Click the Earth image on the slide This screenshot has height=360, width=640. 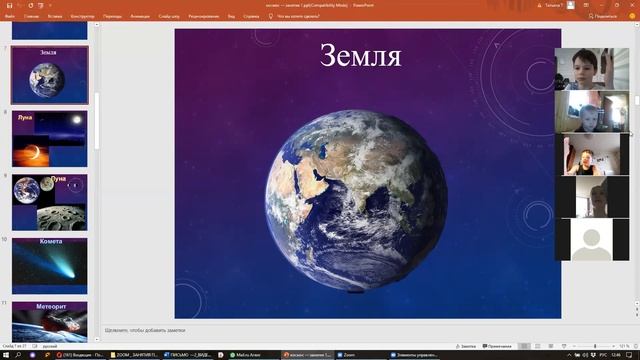356,201
